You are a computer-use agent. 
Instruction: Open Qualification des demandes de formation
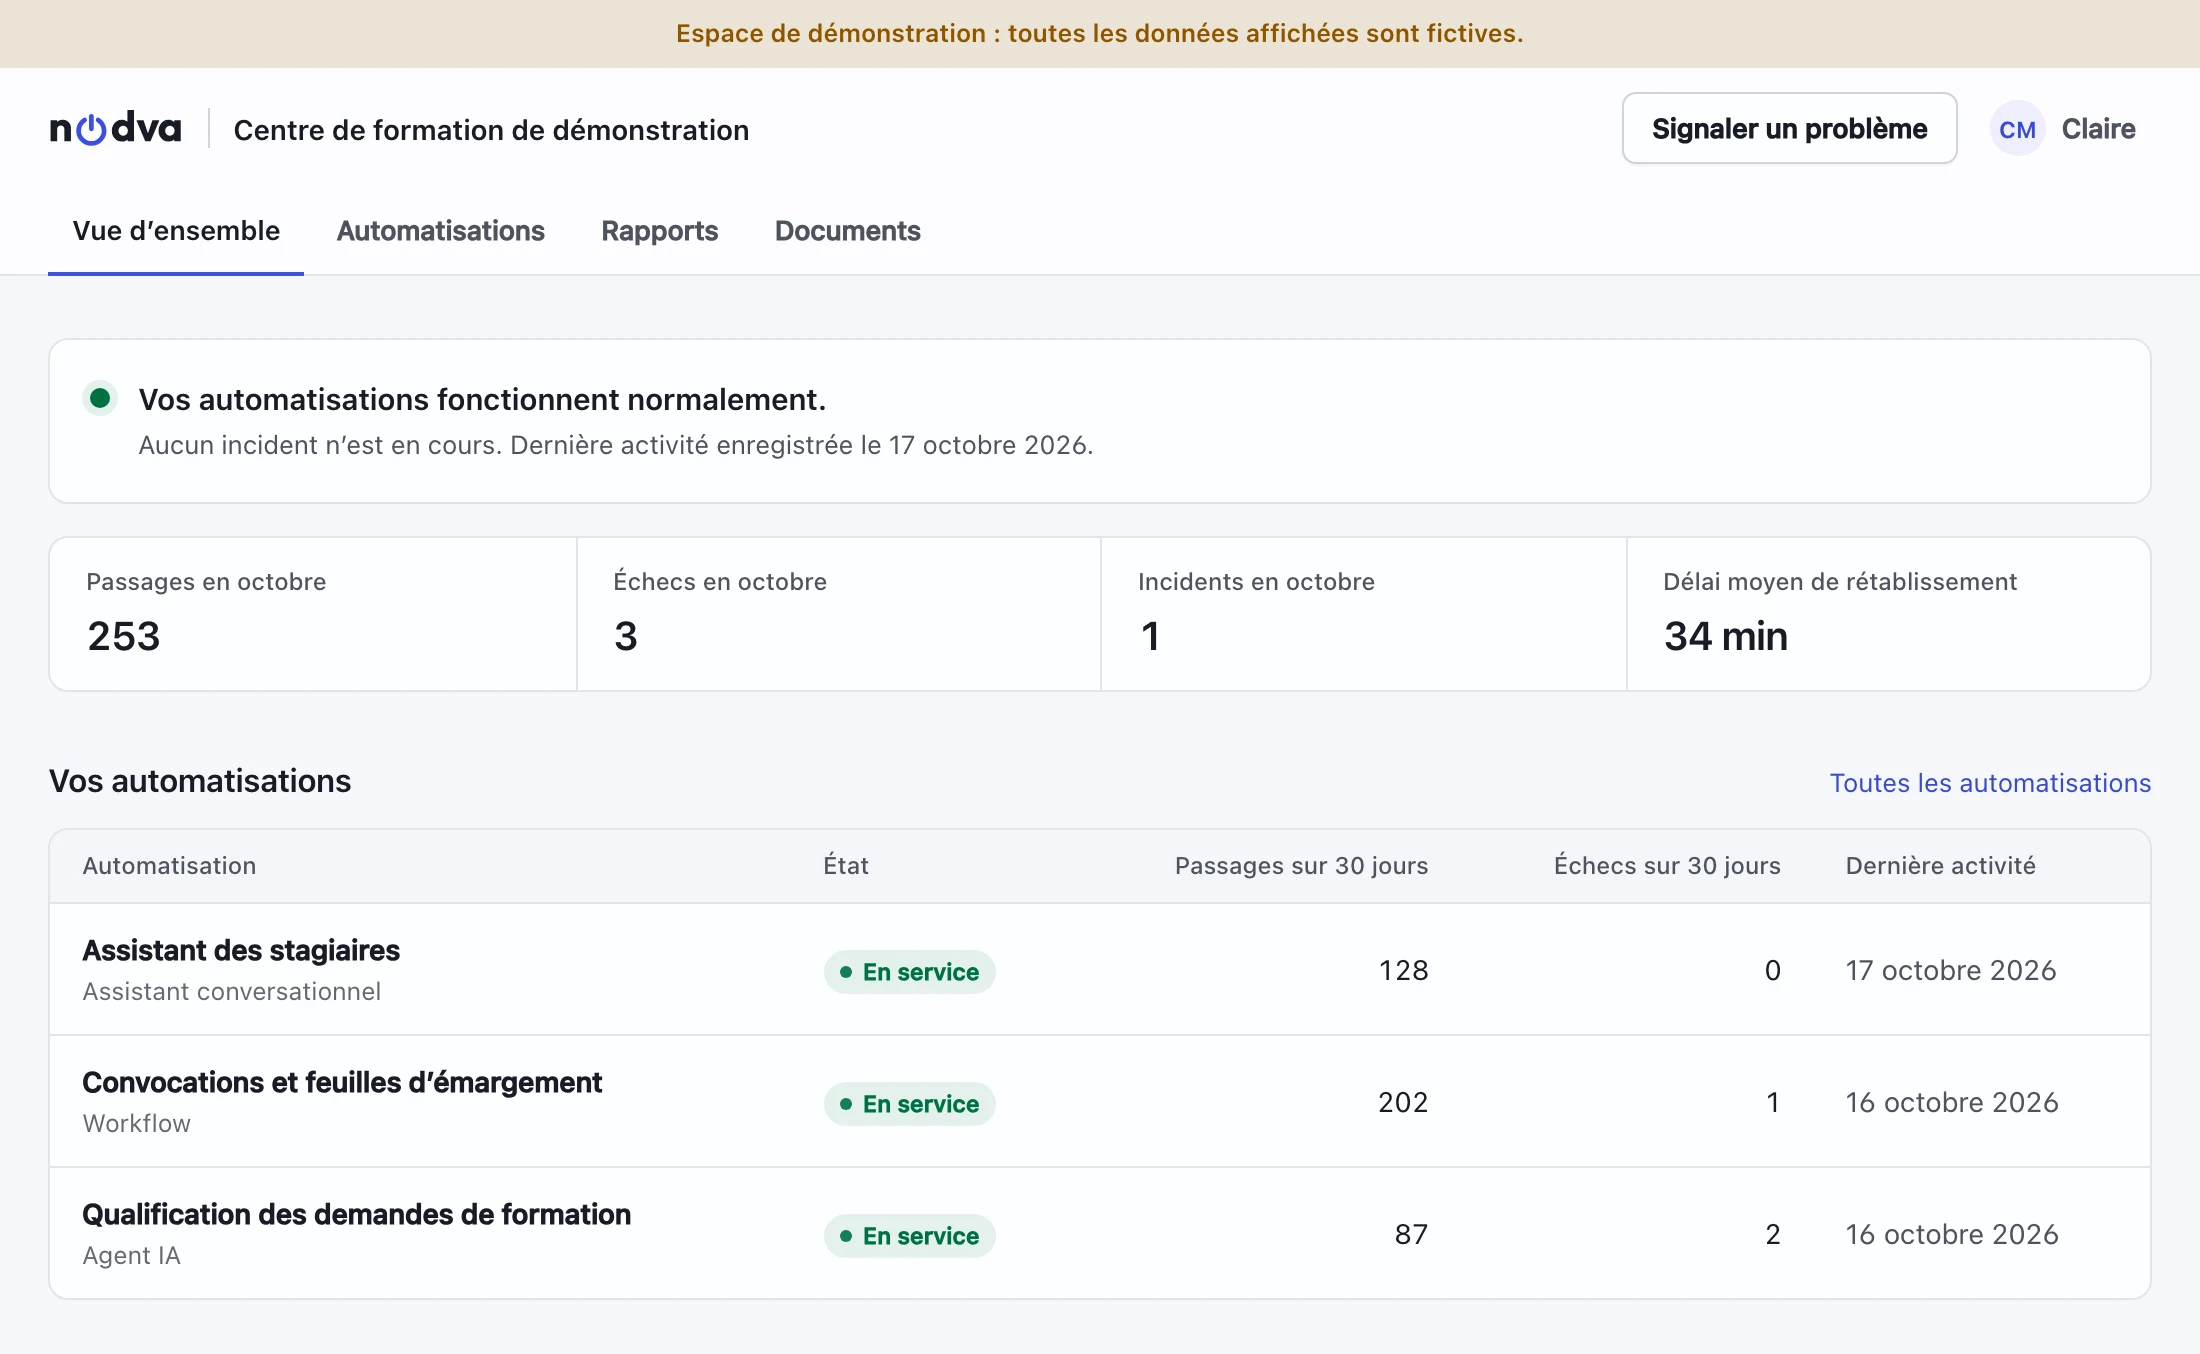356,1214
